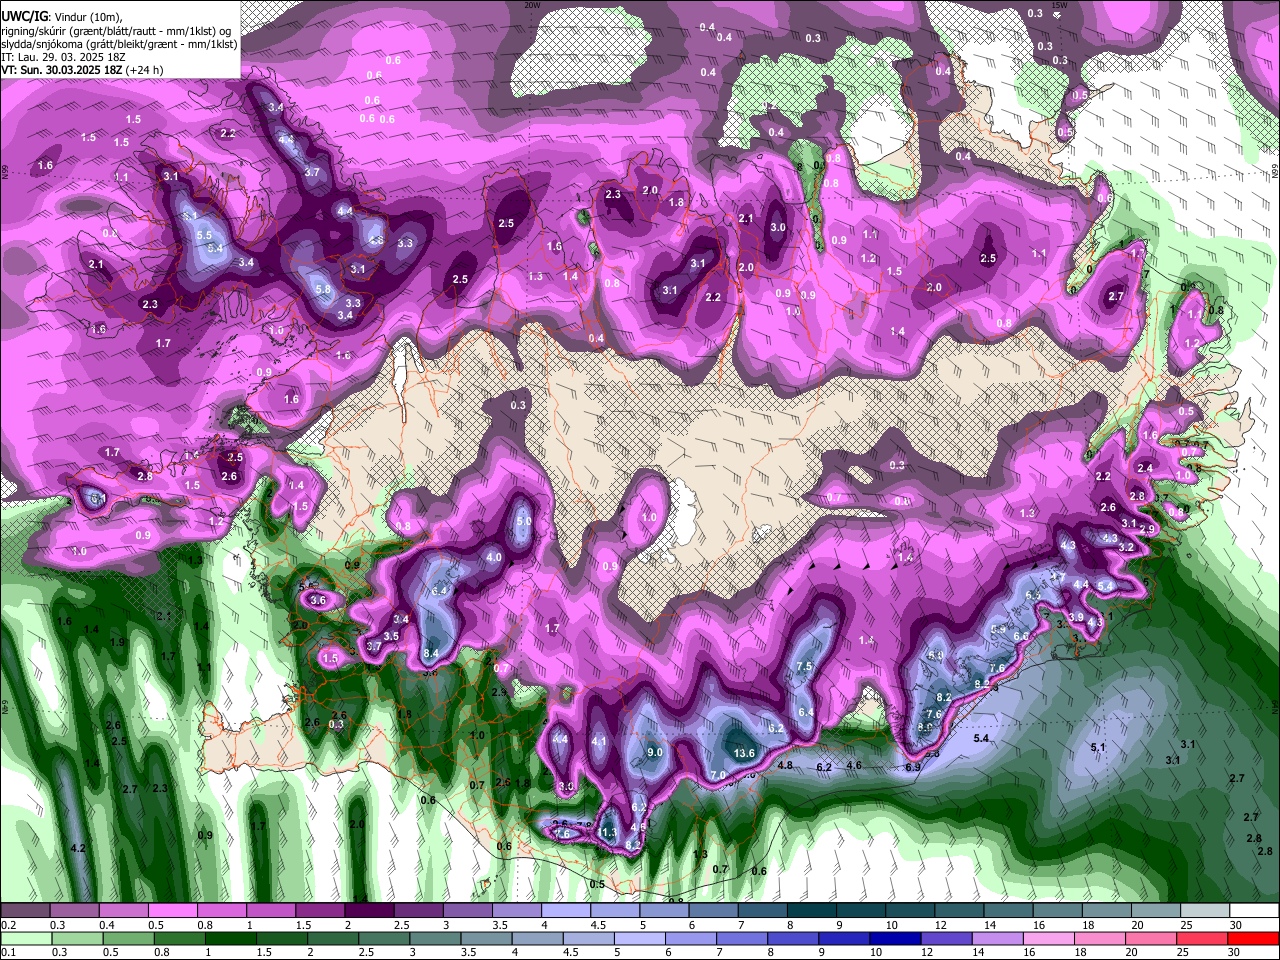Click the 5.8 precipitation value in the northwest
The image size is (1280, 960).
[x=323, y=290]
